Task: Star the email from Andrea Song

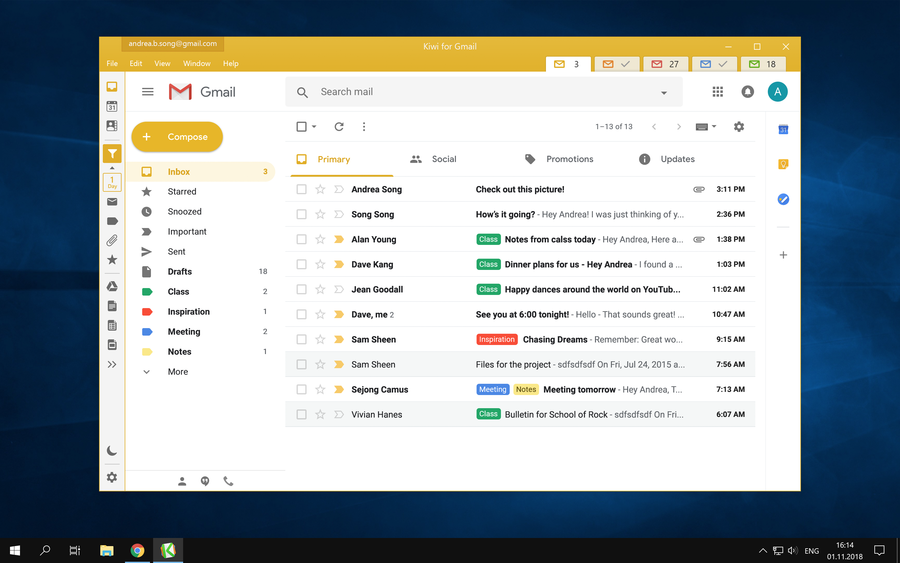Action: tap(320, 189)
